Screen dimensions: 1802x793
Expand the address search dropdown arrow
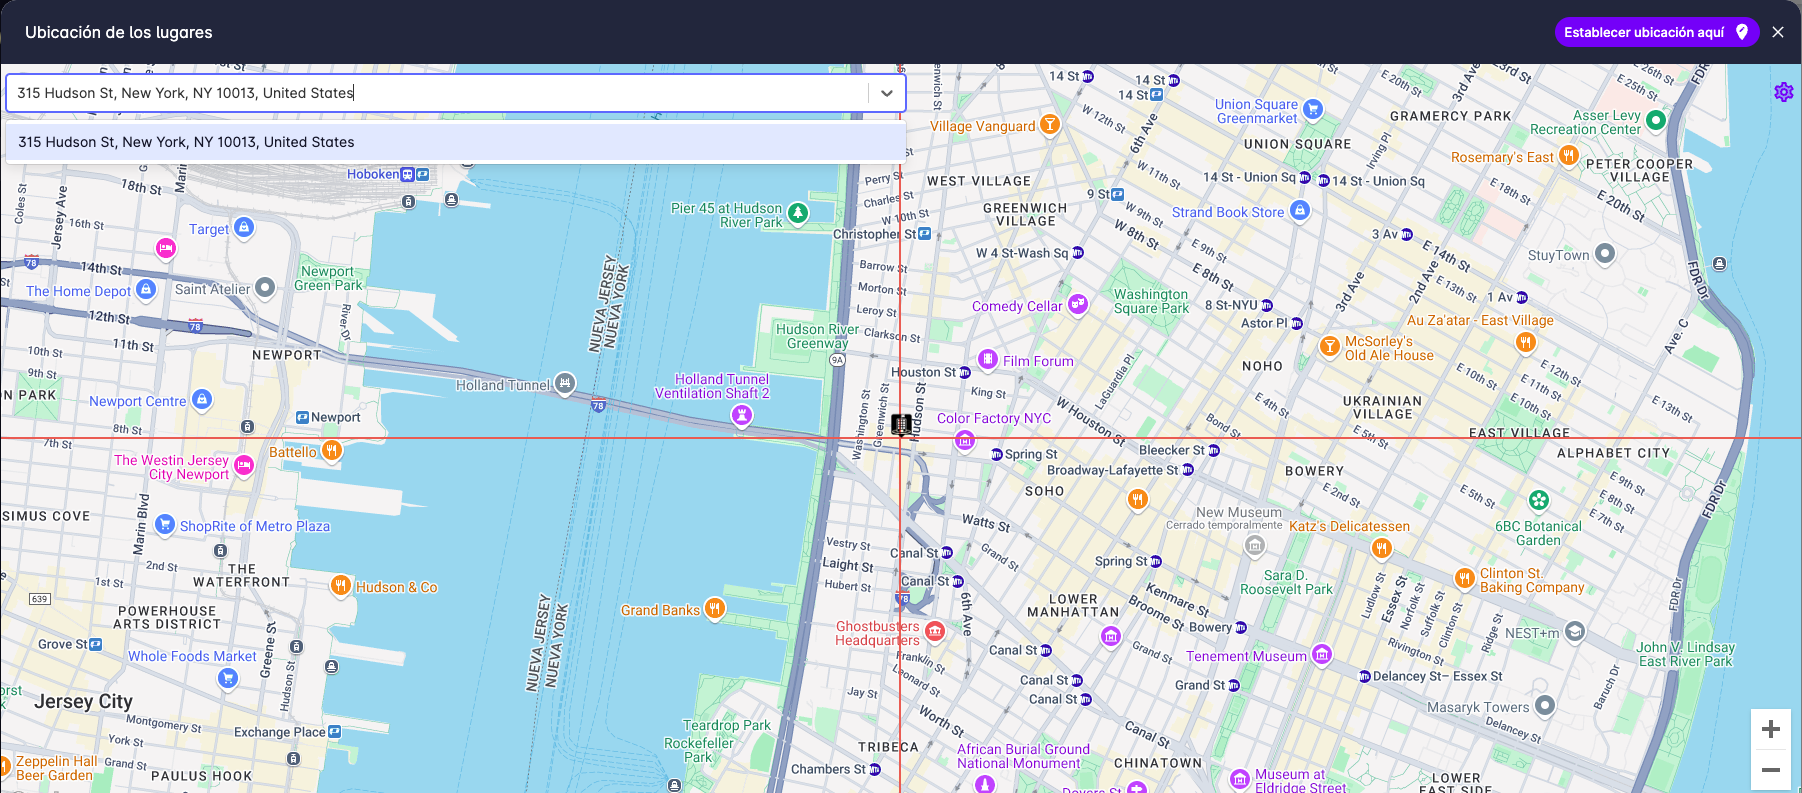point(886,93)
